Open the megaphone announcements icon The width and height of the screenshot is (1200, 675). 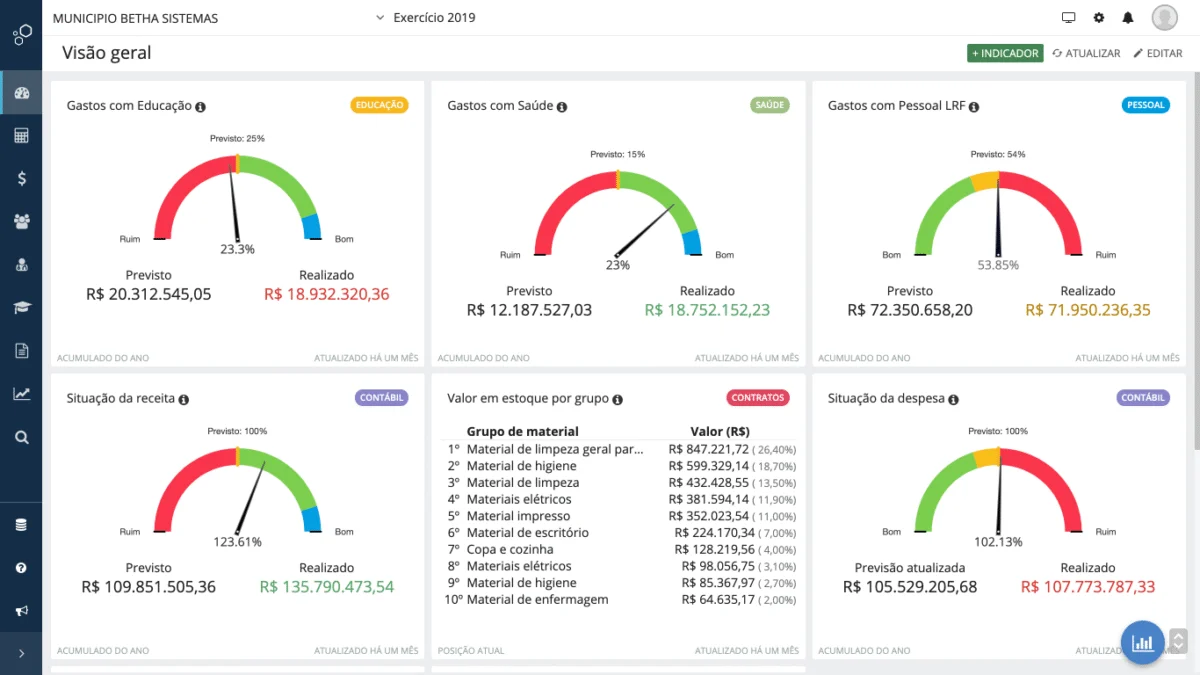click(21, 611)
